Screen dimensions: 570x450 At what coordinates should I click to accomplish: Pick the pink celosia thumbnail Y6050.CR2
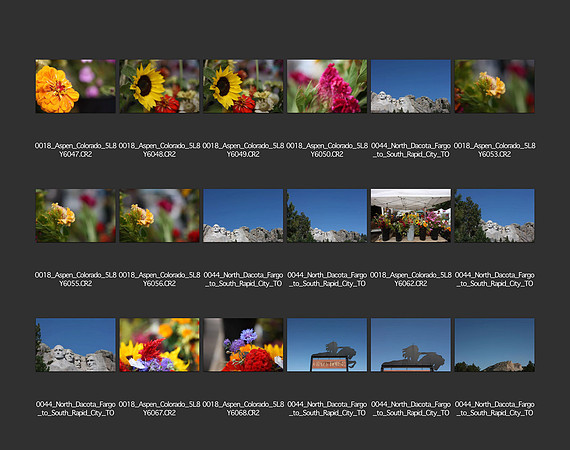pos(327,86)
